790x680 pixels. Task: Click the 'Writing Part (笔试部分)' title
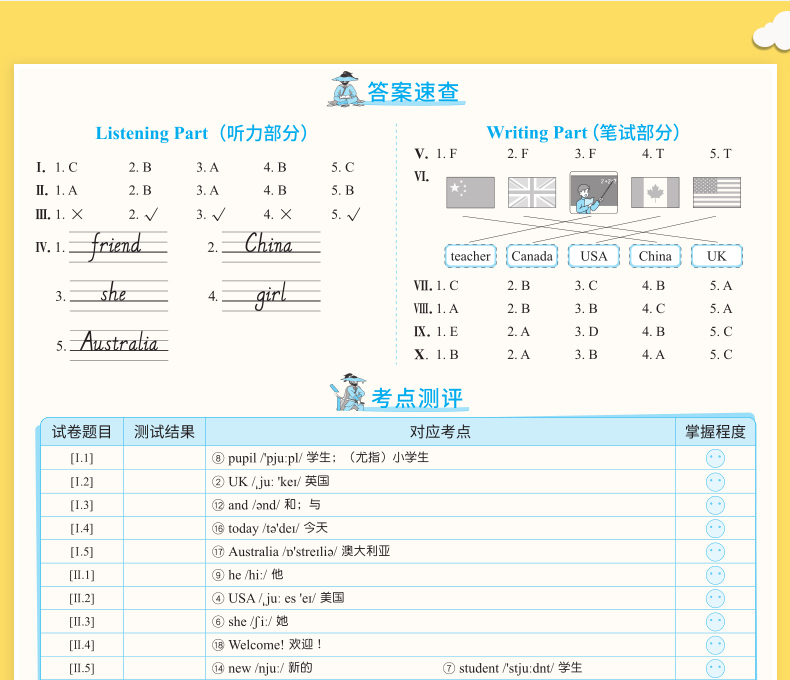coord(583,132)
